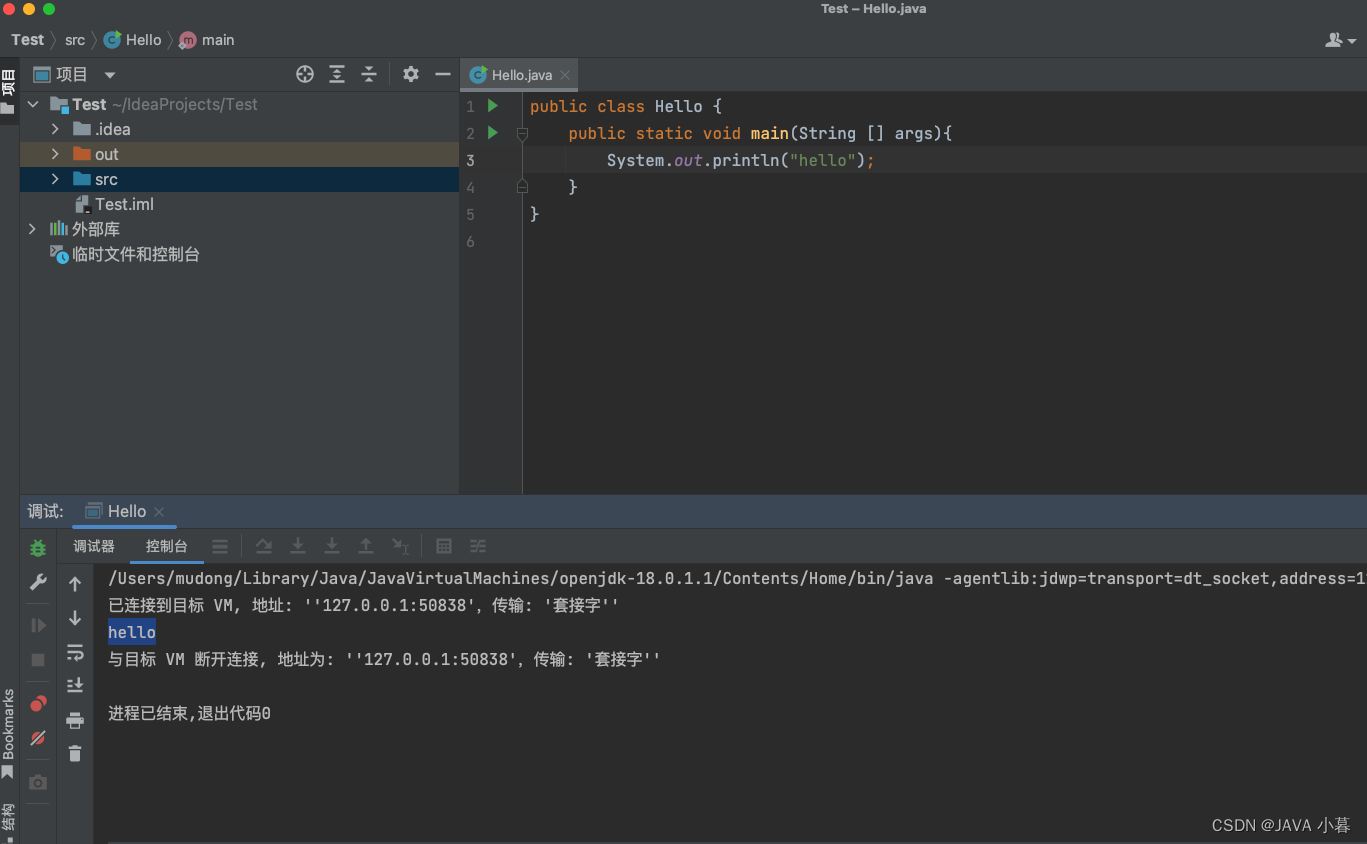
Task: Click the down arrow in console toolbar
Action: [75, 618]
